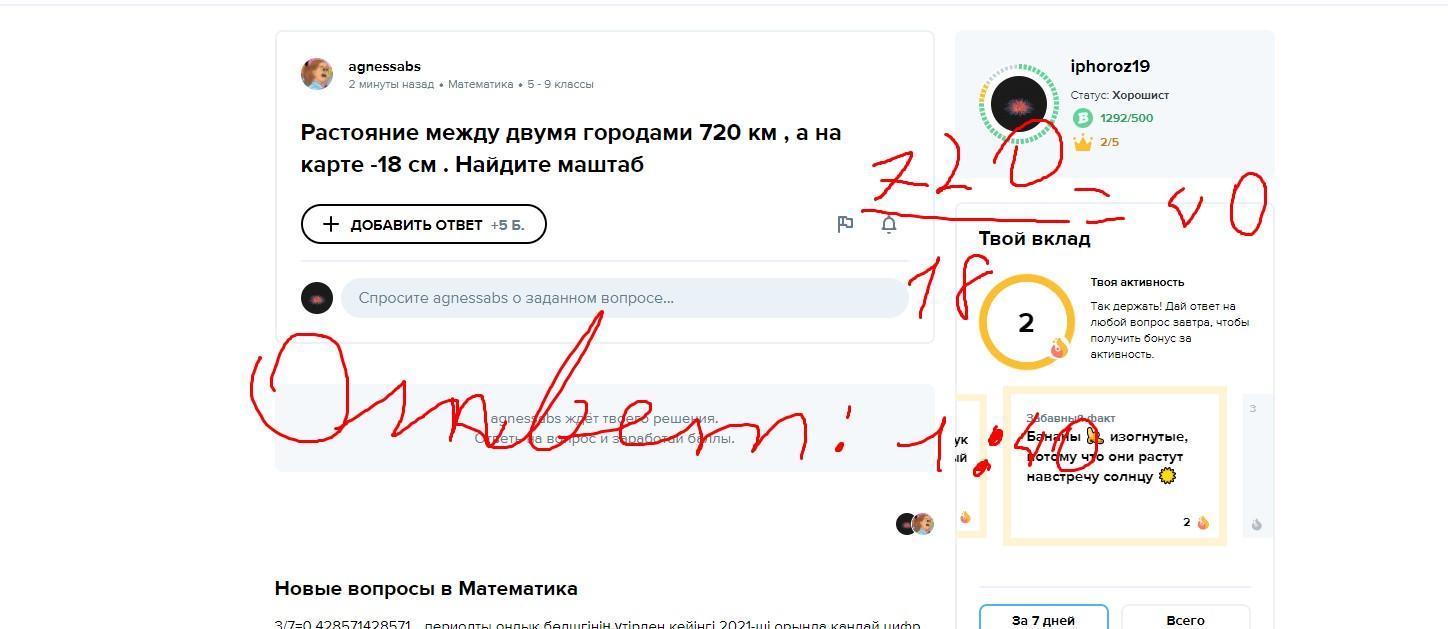The width and height of the screenshot is (1448, 629).
Task: Click the crown rank icon 2/5
Action: (x=1083, y=142)
